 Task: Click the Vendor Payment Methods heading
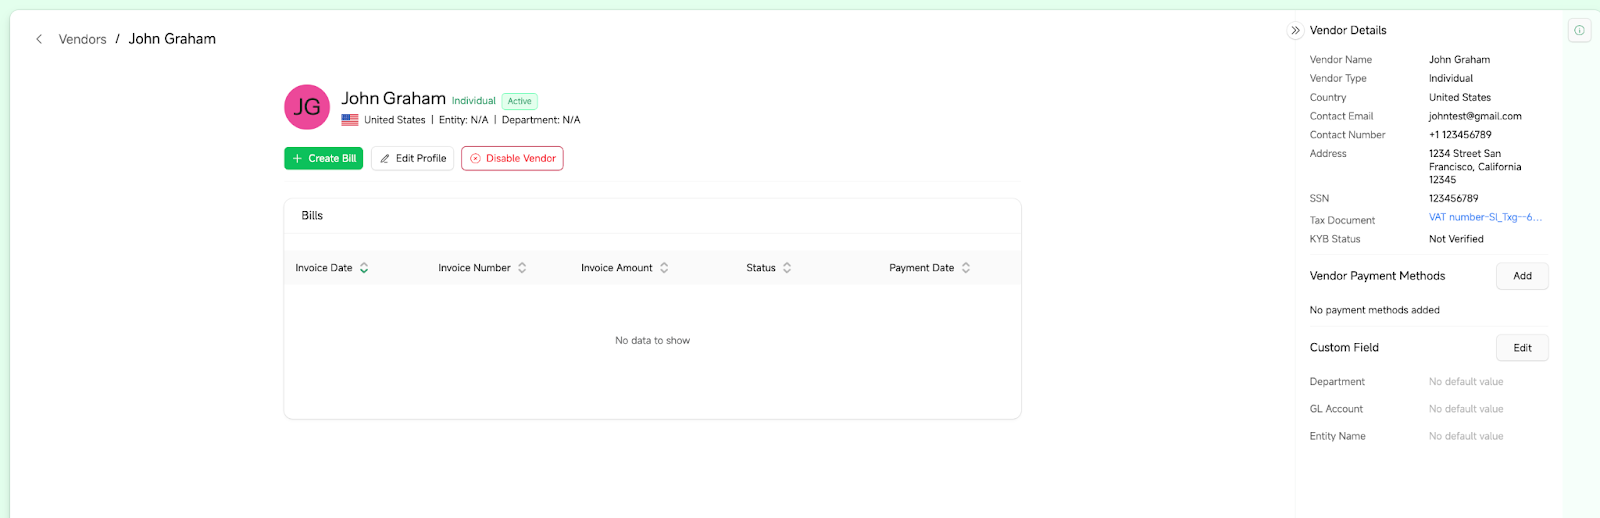pos(1377,276)
